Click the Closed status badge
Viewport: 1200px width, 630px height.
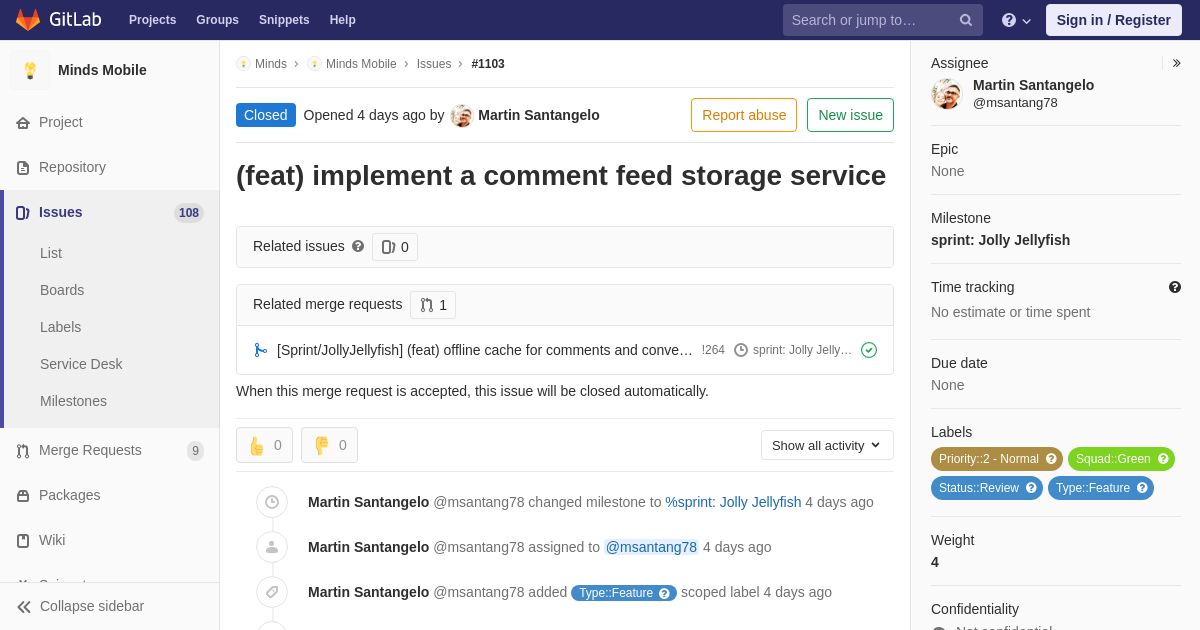[x=266, y=115]
